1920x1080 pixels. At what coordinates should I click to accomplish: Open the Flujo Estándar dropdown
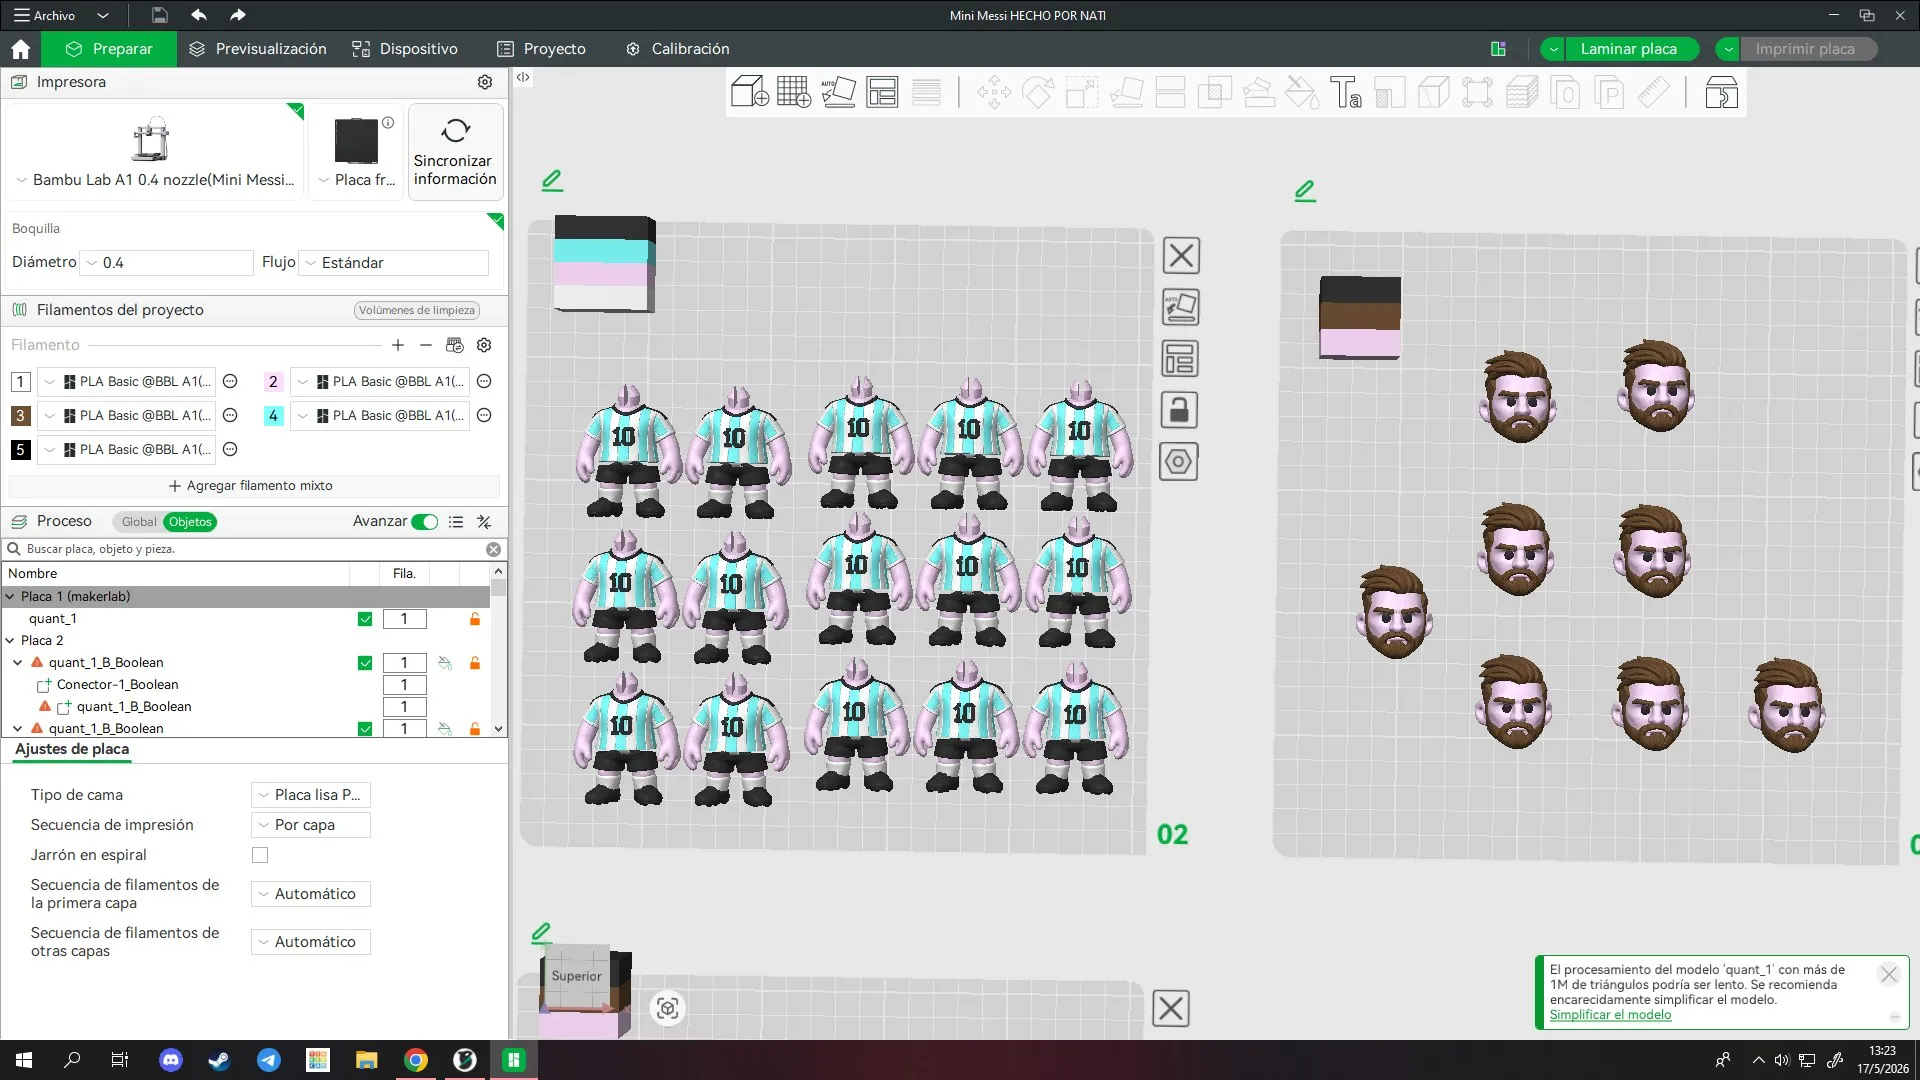coord(394,262)
